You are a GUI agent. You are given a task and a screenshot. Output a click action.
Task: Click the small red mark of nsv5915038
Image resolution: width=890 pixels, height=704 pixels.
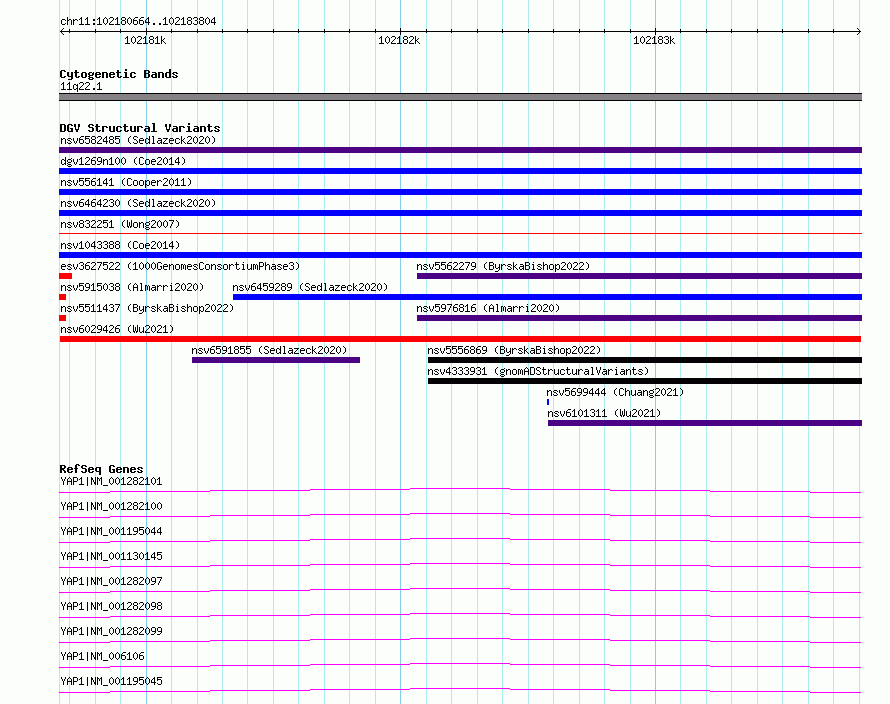pyautogui.click(x=62, y=297)
